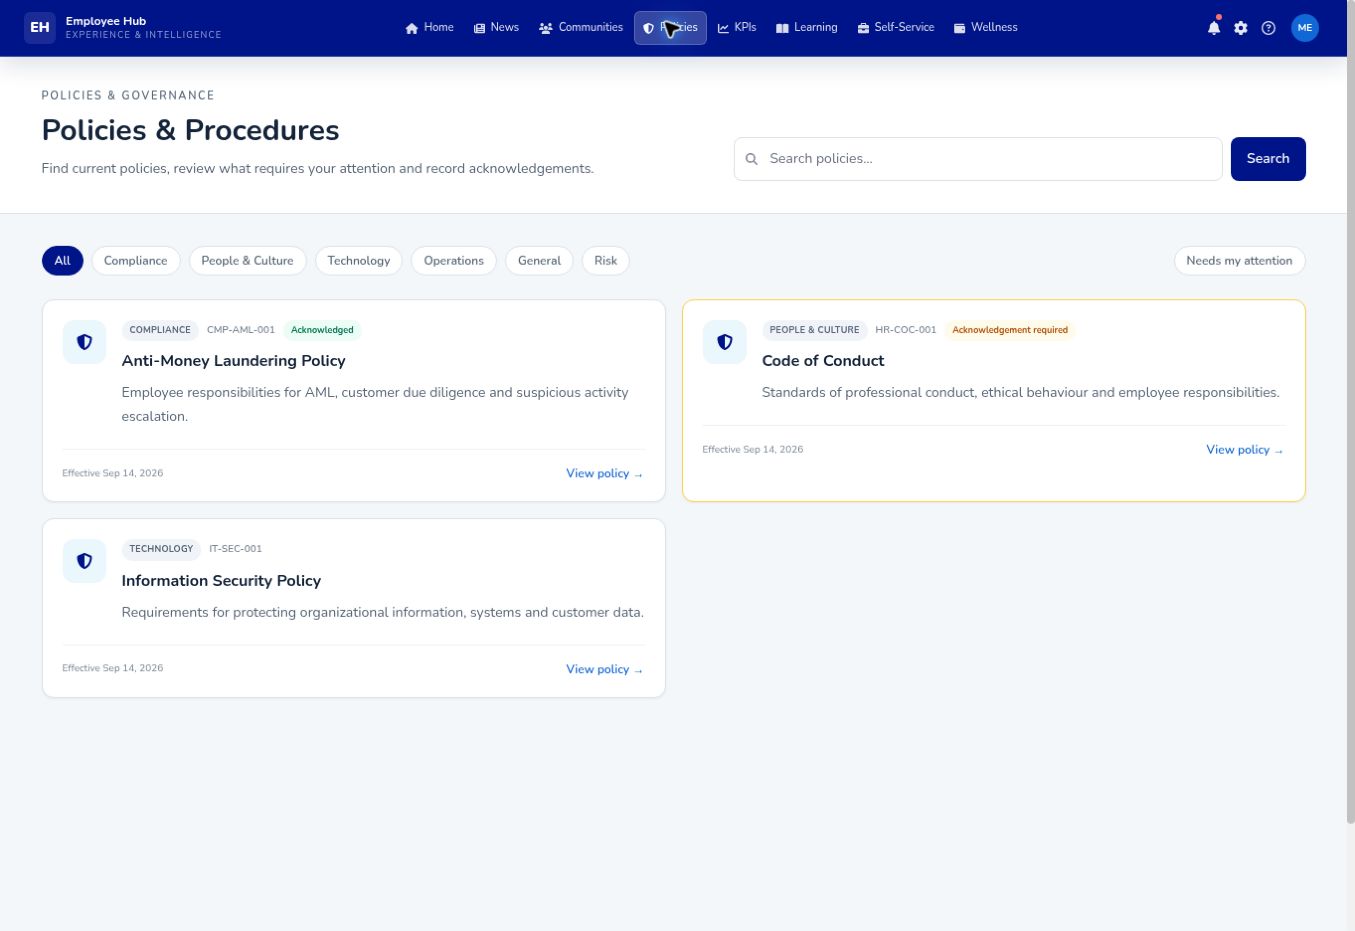Filter policies by People & Culture
This screenshot has height=931, width=1355.
248,261
